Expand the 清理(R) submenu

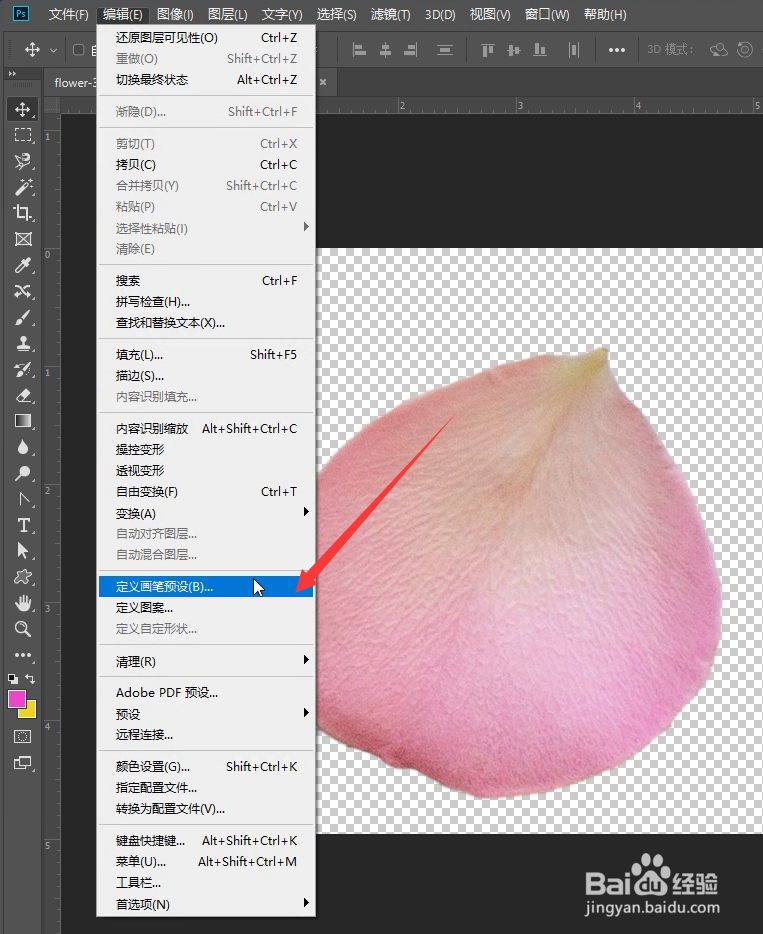coord(206,661)
